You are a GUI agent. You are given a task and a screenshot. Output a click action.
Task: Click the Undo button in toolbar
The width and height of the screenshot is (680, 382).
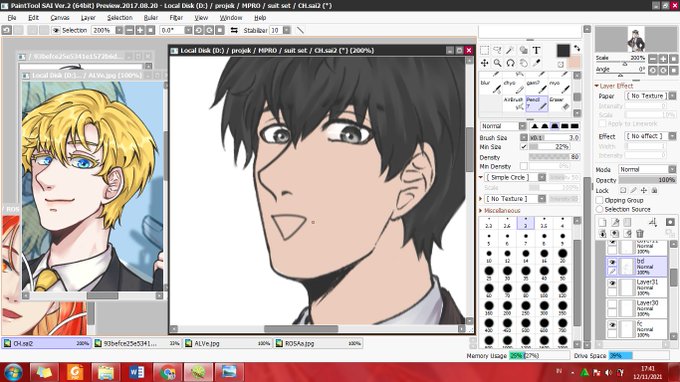pyautogui.click(x=7, y=30)
